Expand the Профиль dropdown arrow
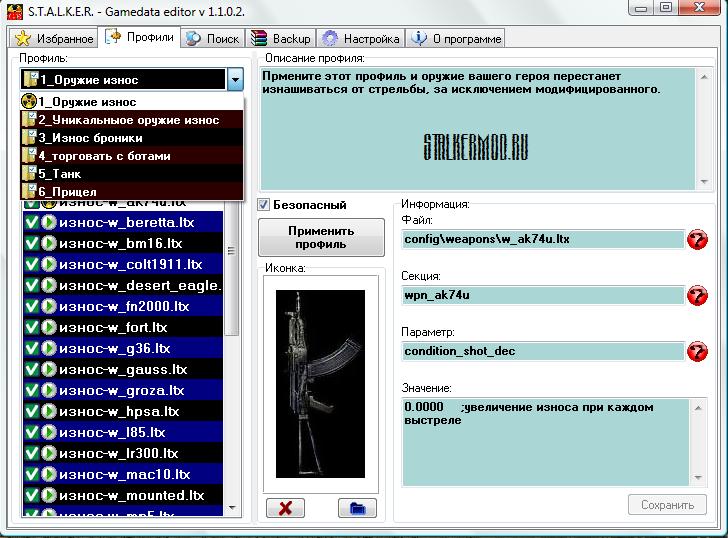Image resolution: width=728 pixels, height=538 pixels. coord(235,80)
